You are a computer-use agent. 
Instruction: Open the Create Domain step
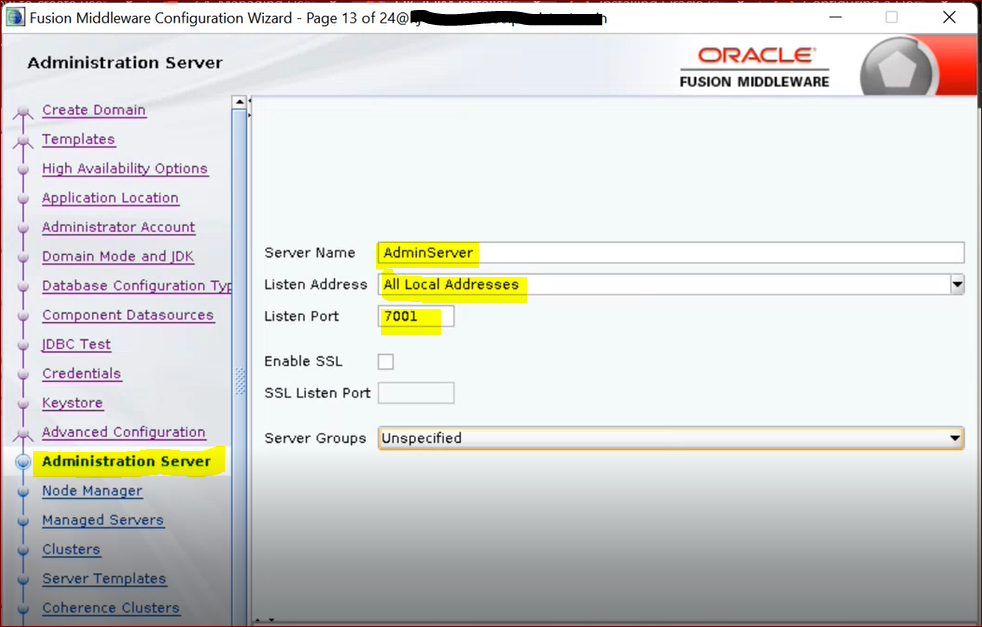tap(94, 110)
